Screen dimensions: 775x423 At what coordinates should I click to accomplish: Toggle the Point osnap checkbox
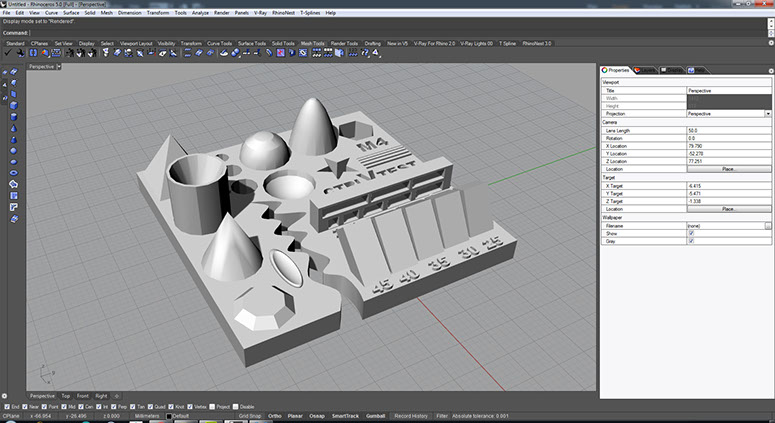tap(44, 407)
